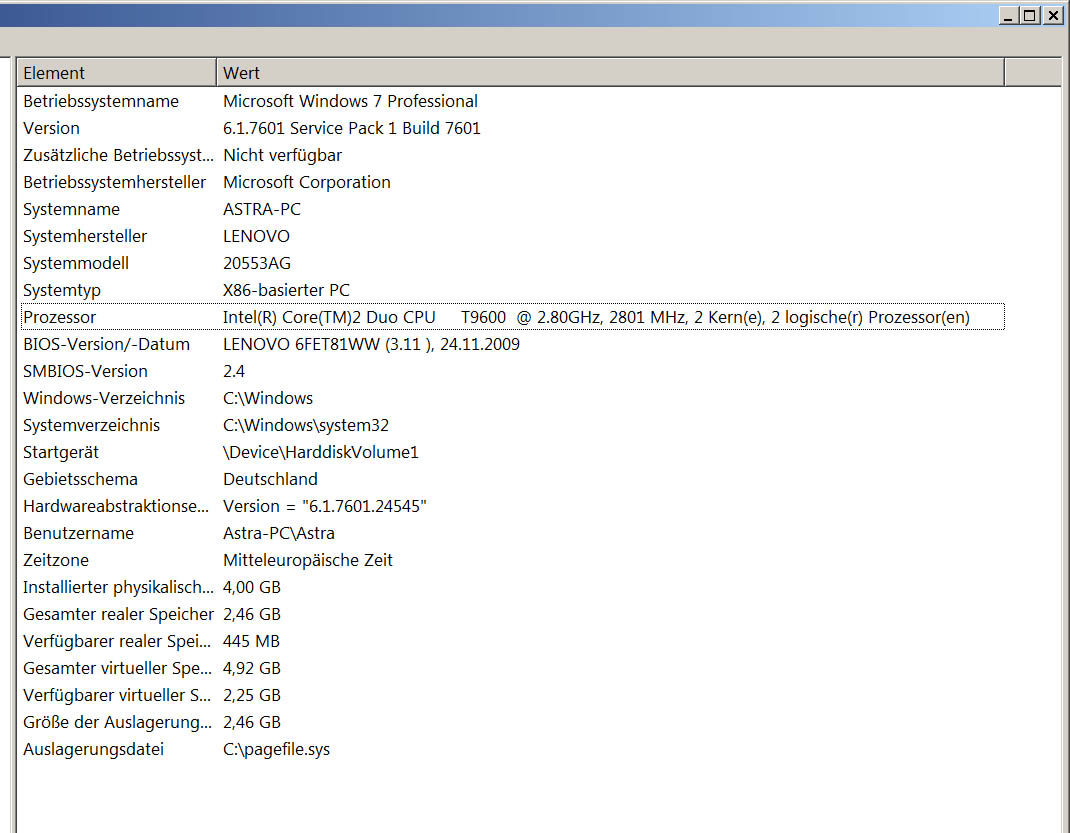Select the value Mitteleuropäische Zeit
Viewport: 1070px width, 833px height.
(x=308, y=560)
